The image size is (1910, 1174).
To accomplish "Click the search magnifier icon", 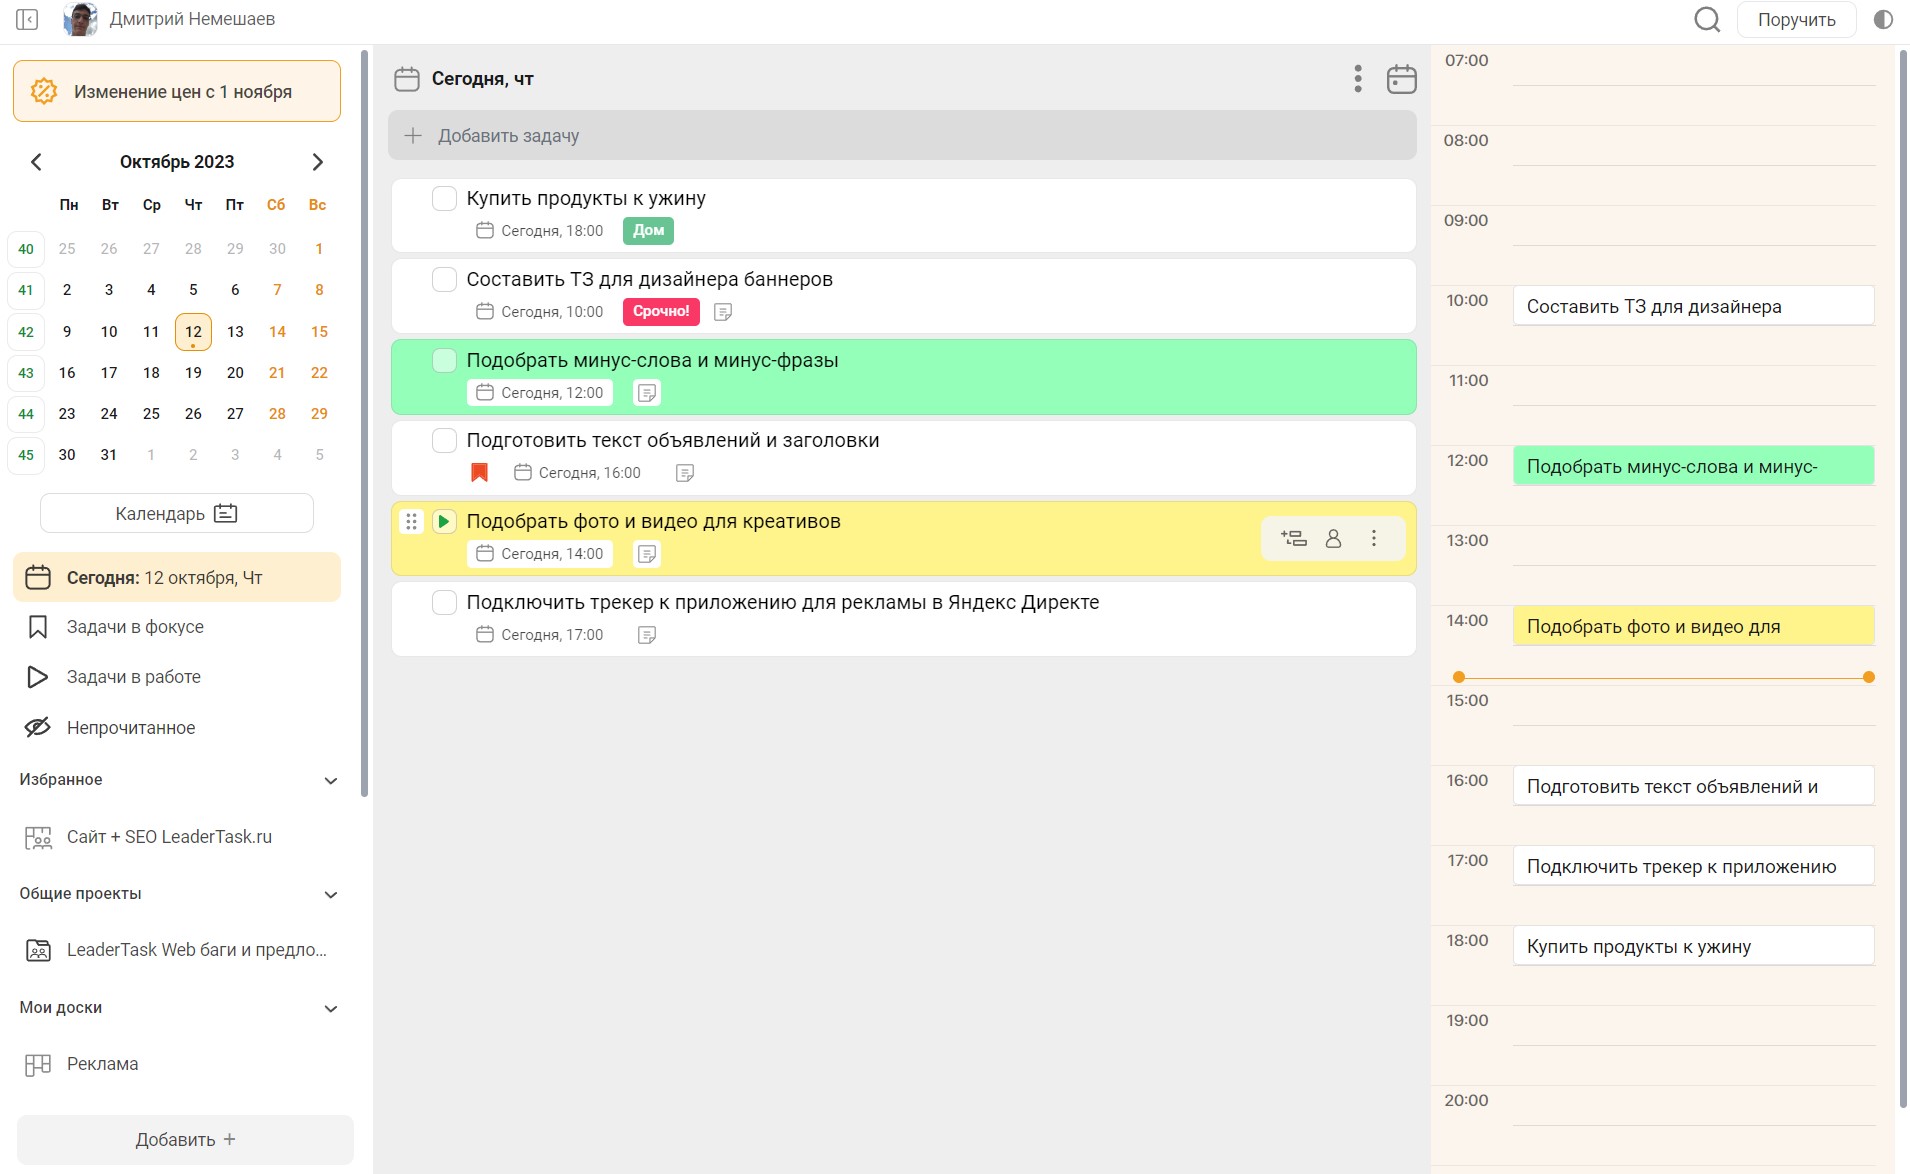I will click(1707, 20).
